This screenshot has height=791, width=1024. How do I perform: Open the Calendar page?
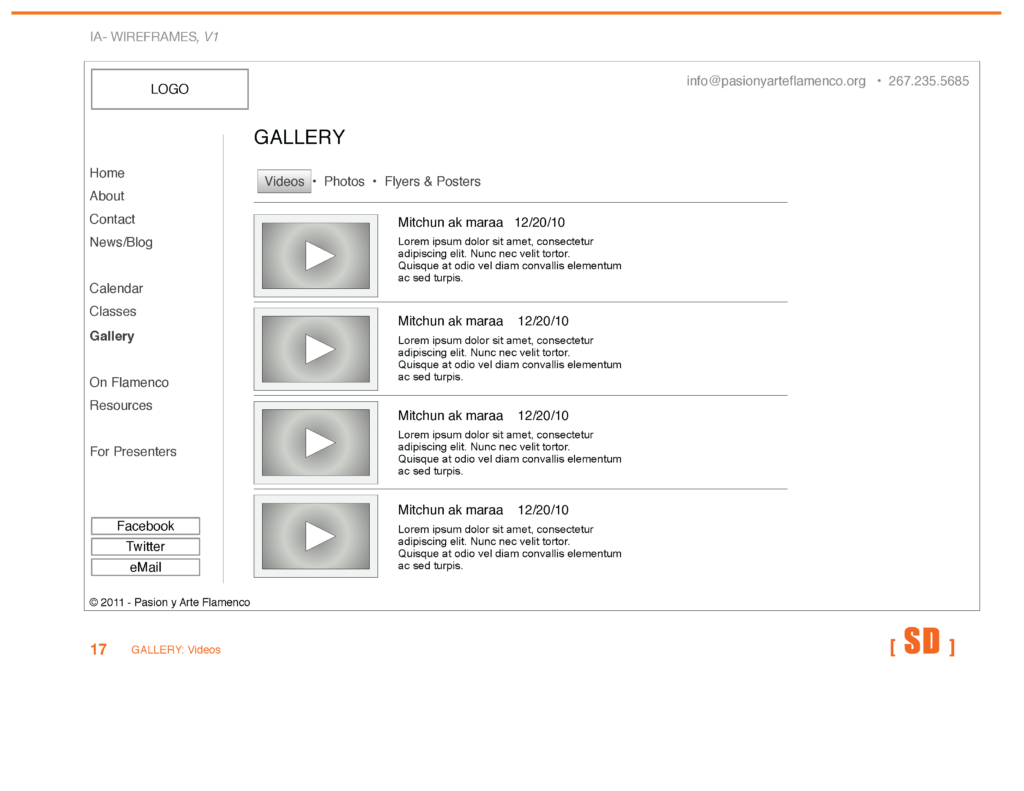(116, 288)
